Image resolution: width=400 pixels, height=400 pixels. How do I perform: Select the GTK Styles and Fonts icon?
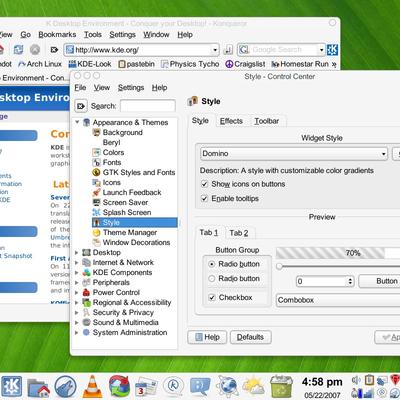tap(96, 172)
